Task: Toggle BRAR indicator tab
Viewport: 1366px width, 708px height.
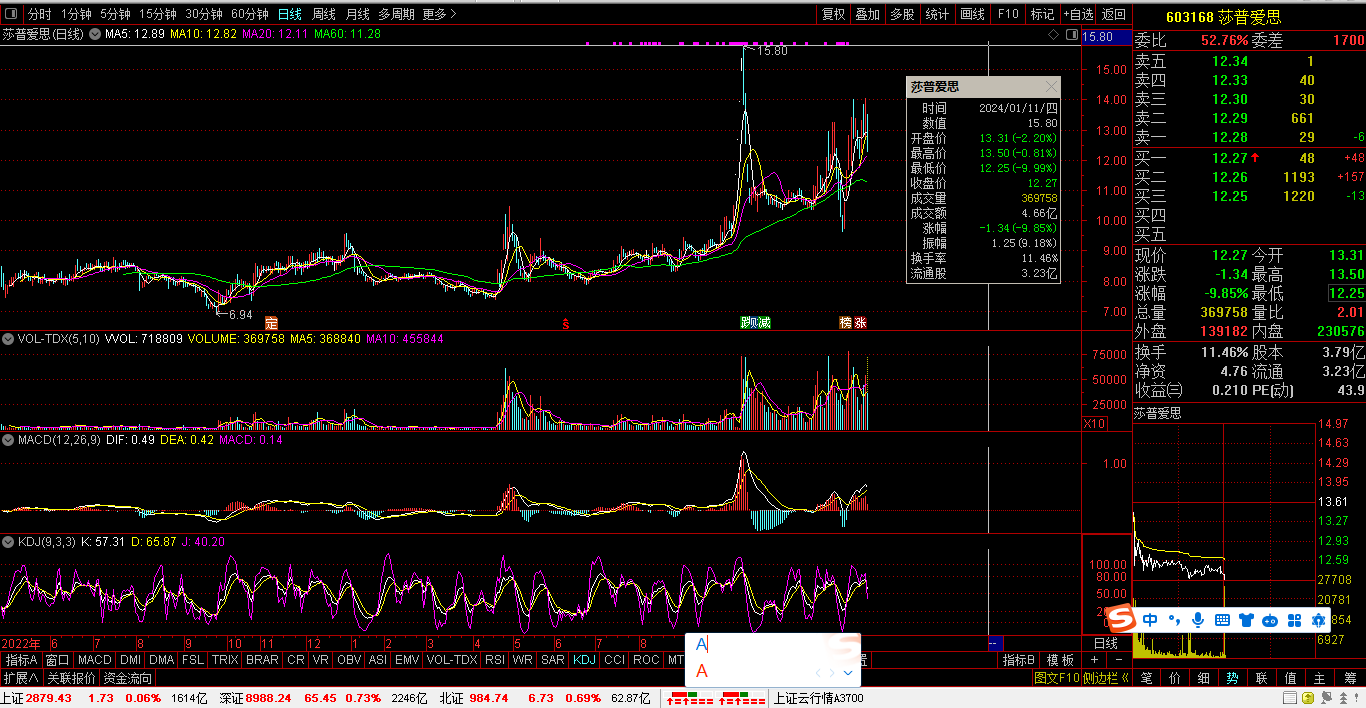Action: [262, 660]
